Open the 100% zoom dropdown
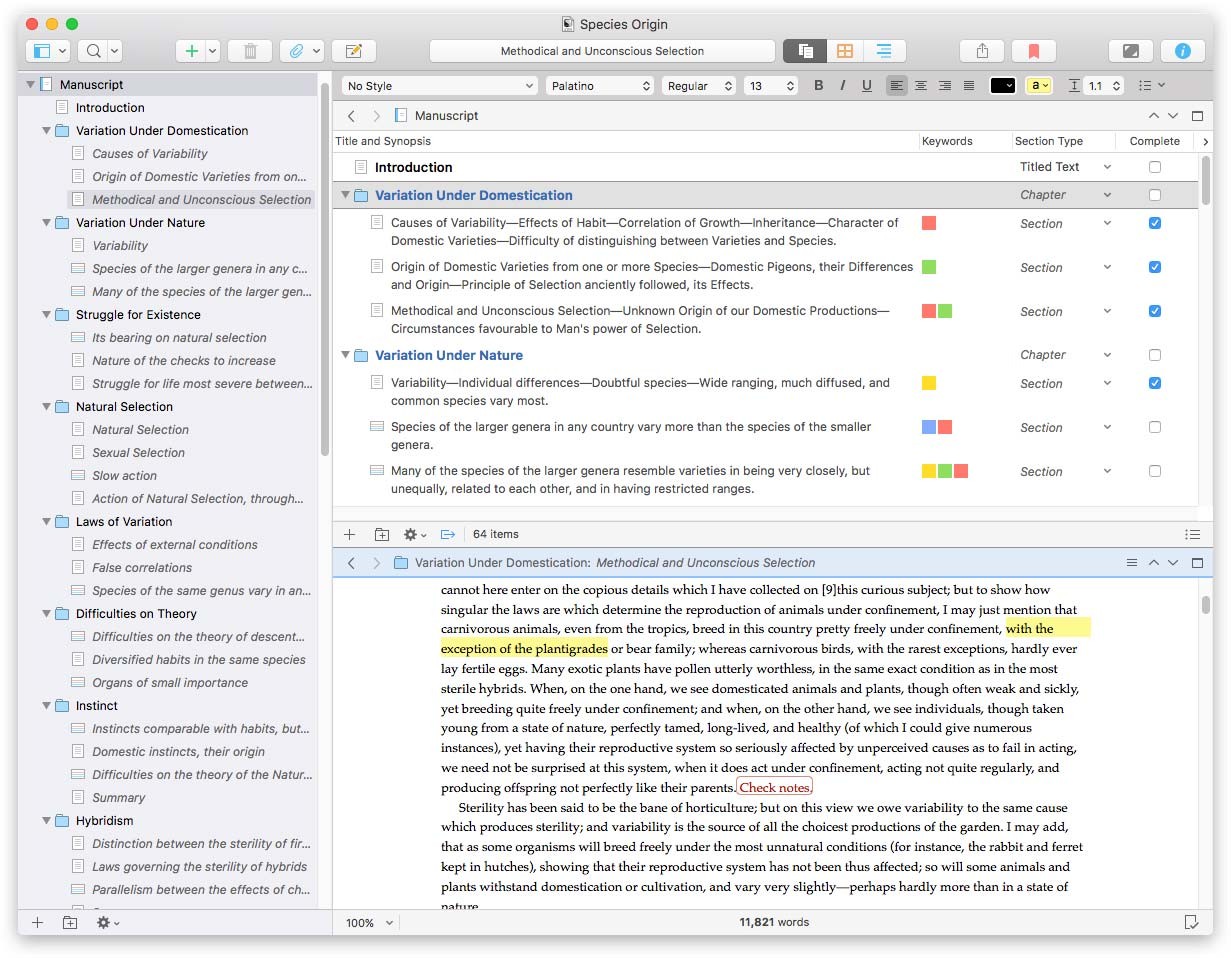1231x958 pixels. [x=369, y=922]
